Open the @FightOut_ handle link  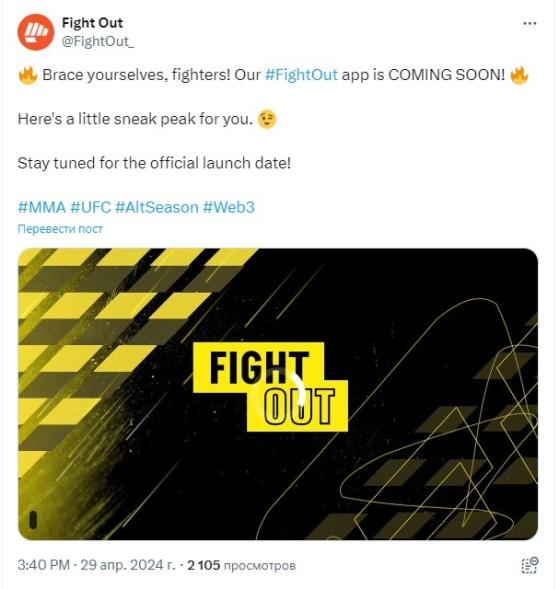pyautogui.click(x=98, y=41)
